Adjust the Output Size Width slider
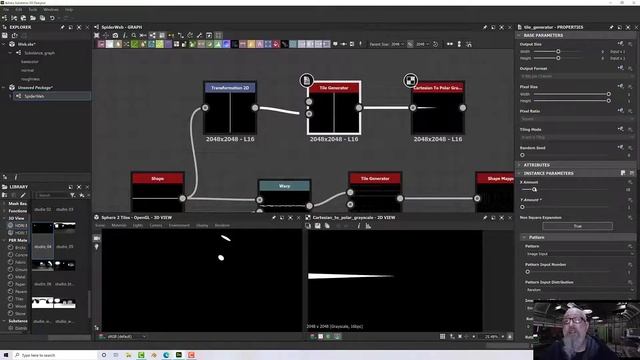Image resolution: width=640 pixels, height=360 pixels. (x=558, y=51)
